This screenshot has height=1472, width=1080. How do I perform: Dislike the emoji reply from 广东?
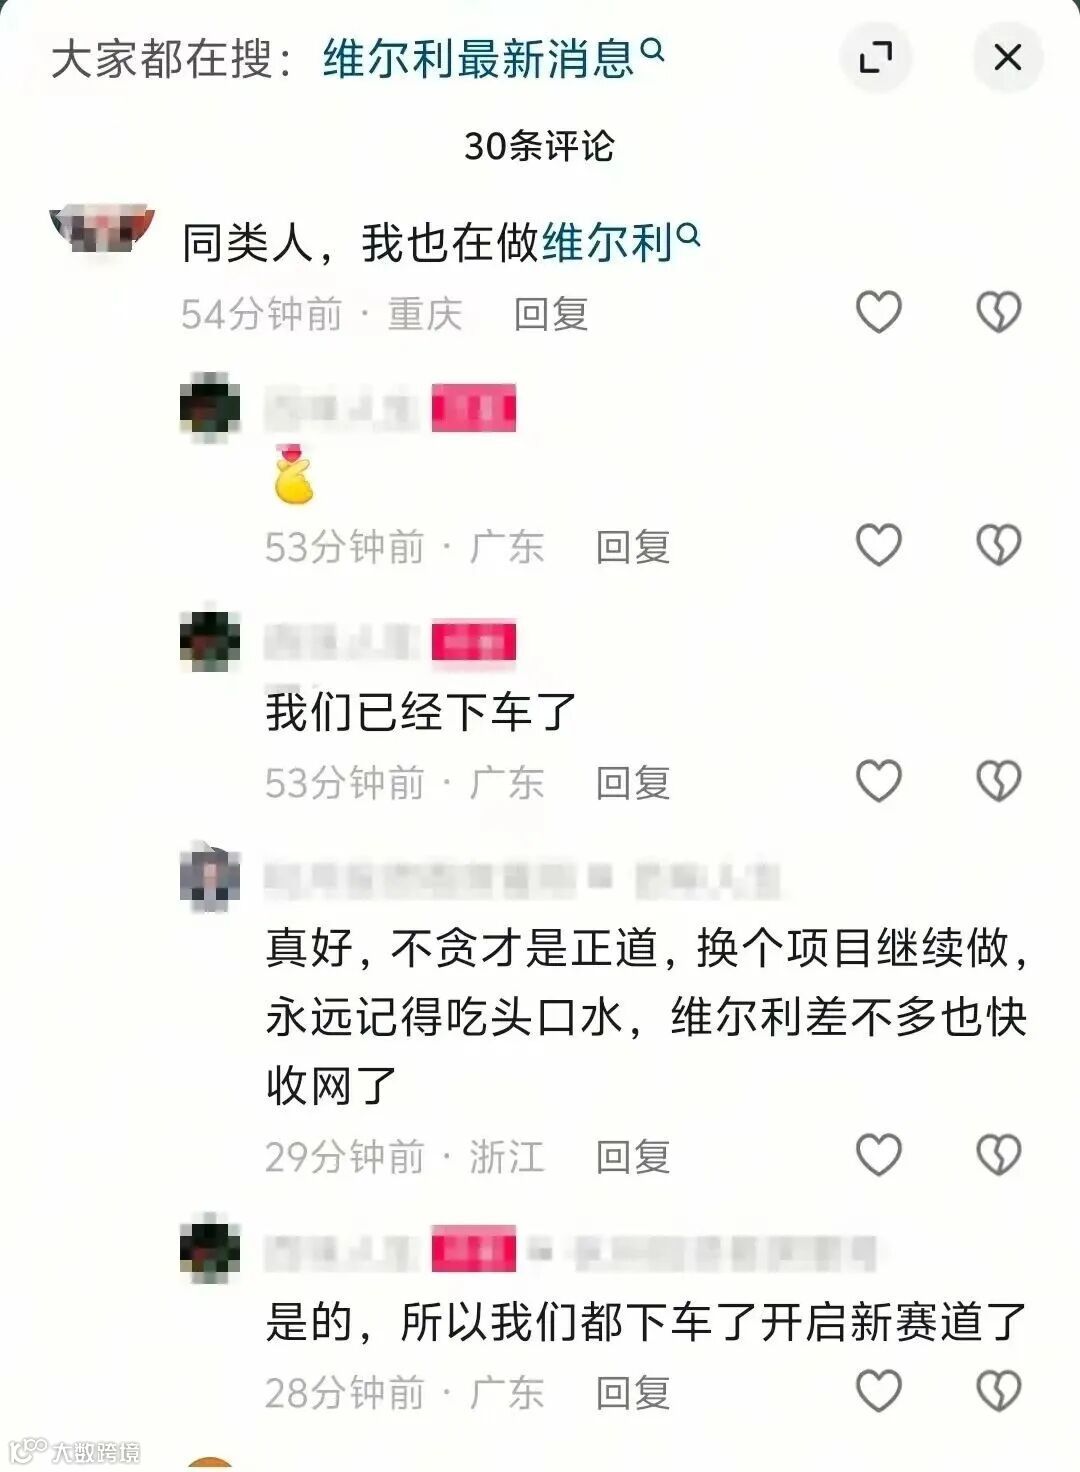(999, 545)
